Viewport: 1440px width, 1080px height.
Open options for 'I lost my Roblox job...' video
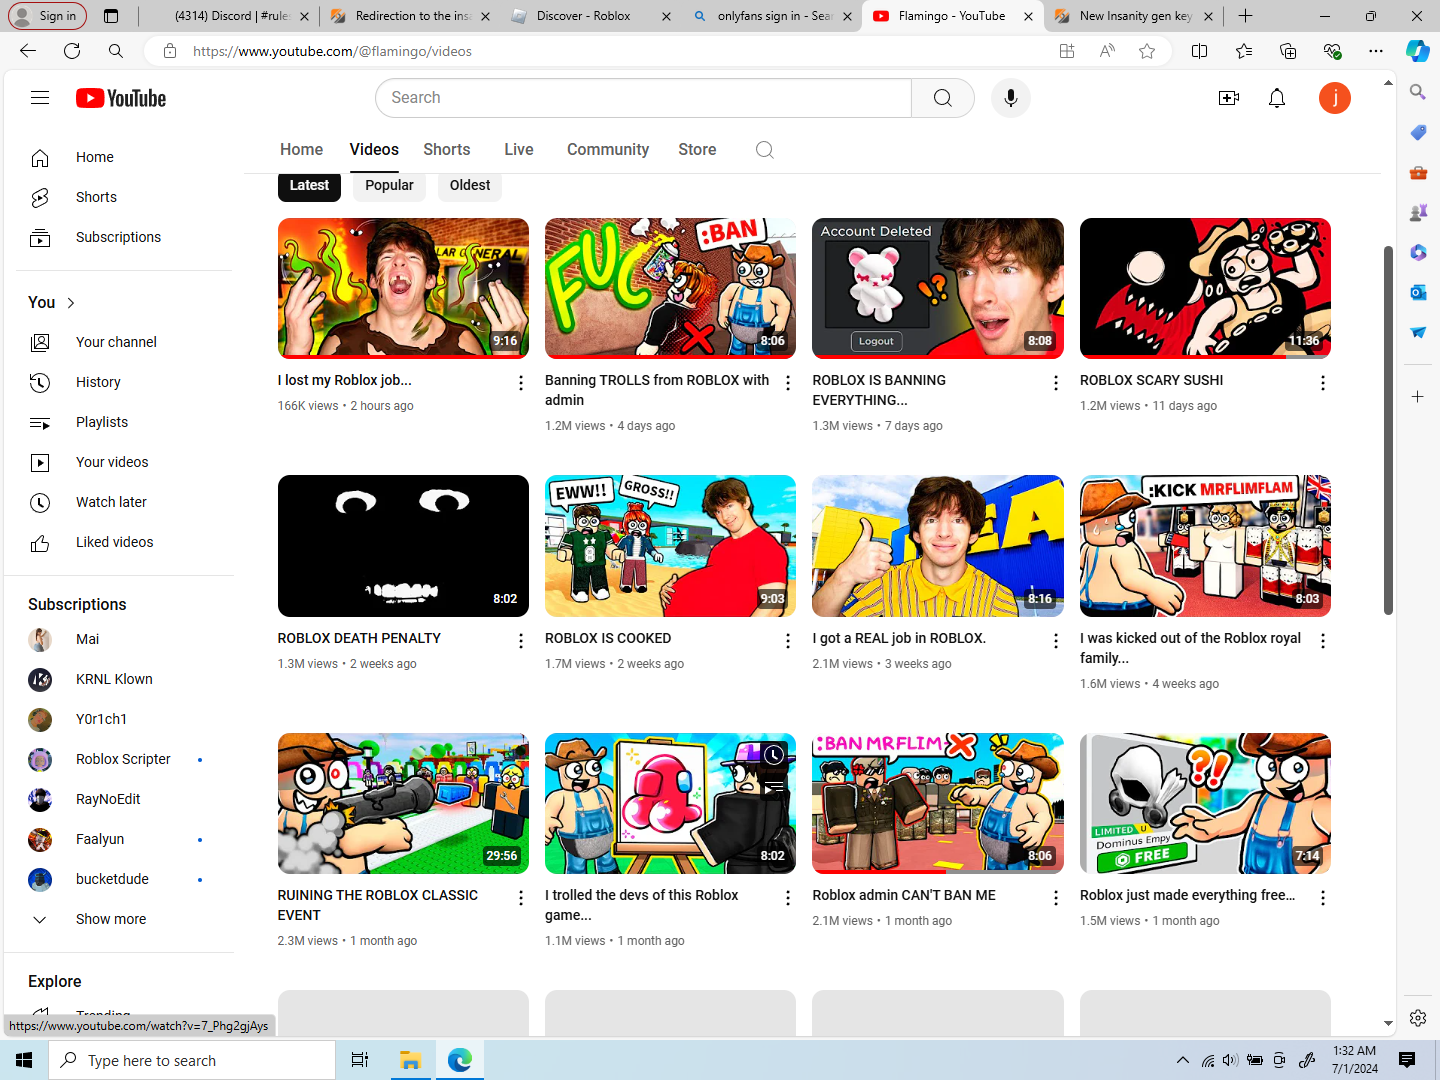point(521,383)
